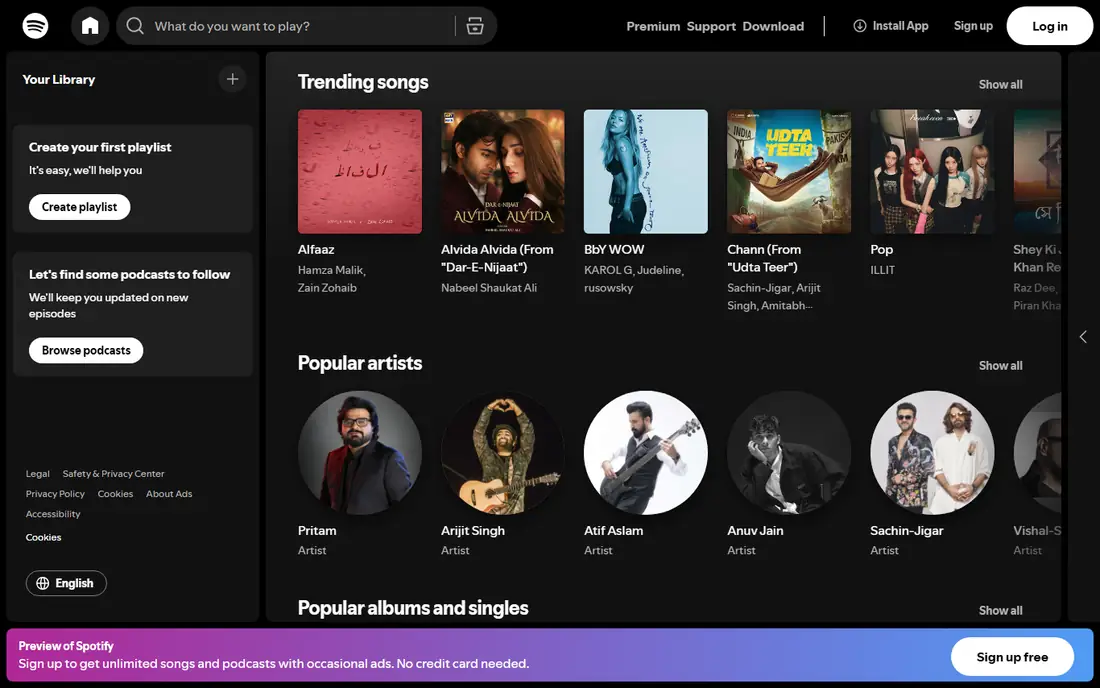Image resolution: width=1100 pixels, height=688 pixels.
Task: Open the Chann Udta Teer cover
Action: coord(789,171)
